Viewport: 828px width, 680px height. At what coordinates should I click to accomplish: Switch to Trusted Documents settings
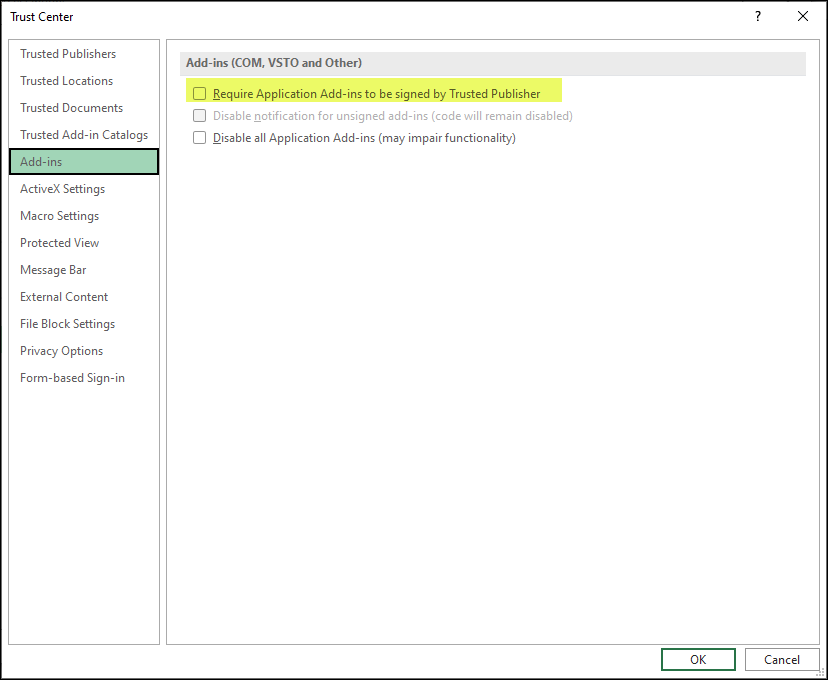click(84, 108)
